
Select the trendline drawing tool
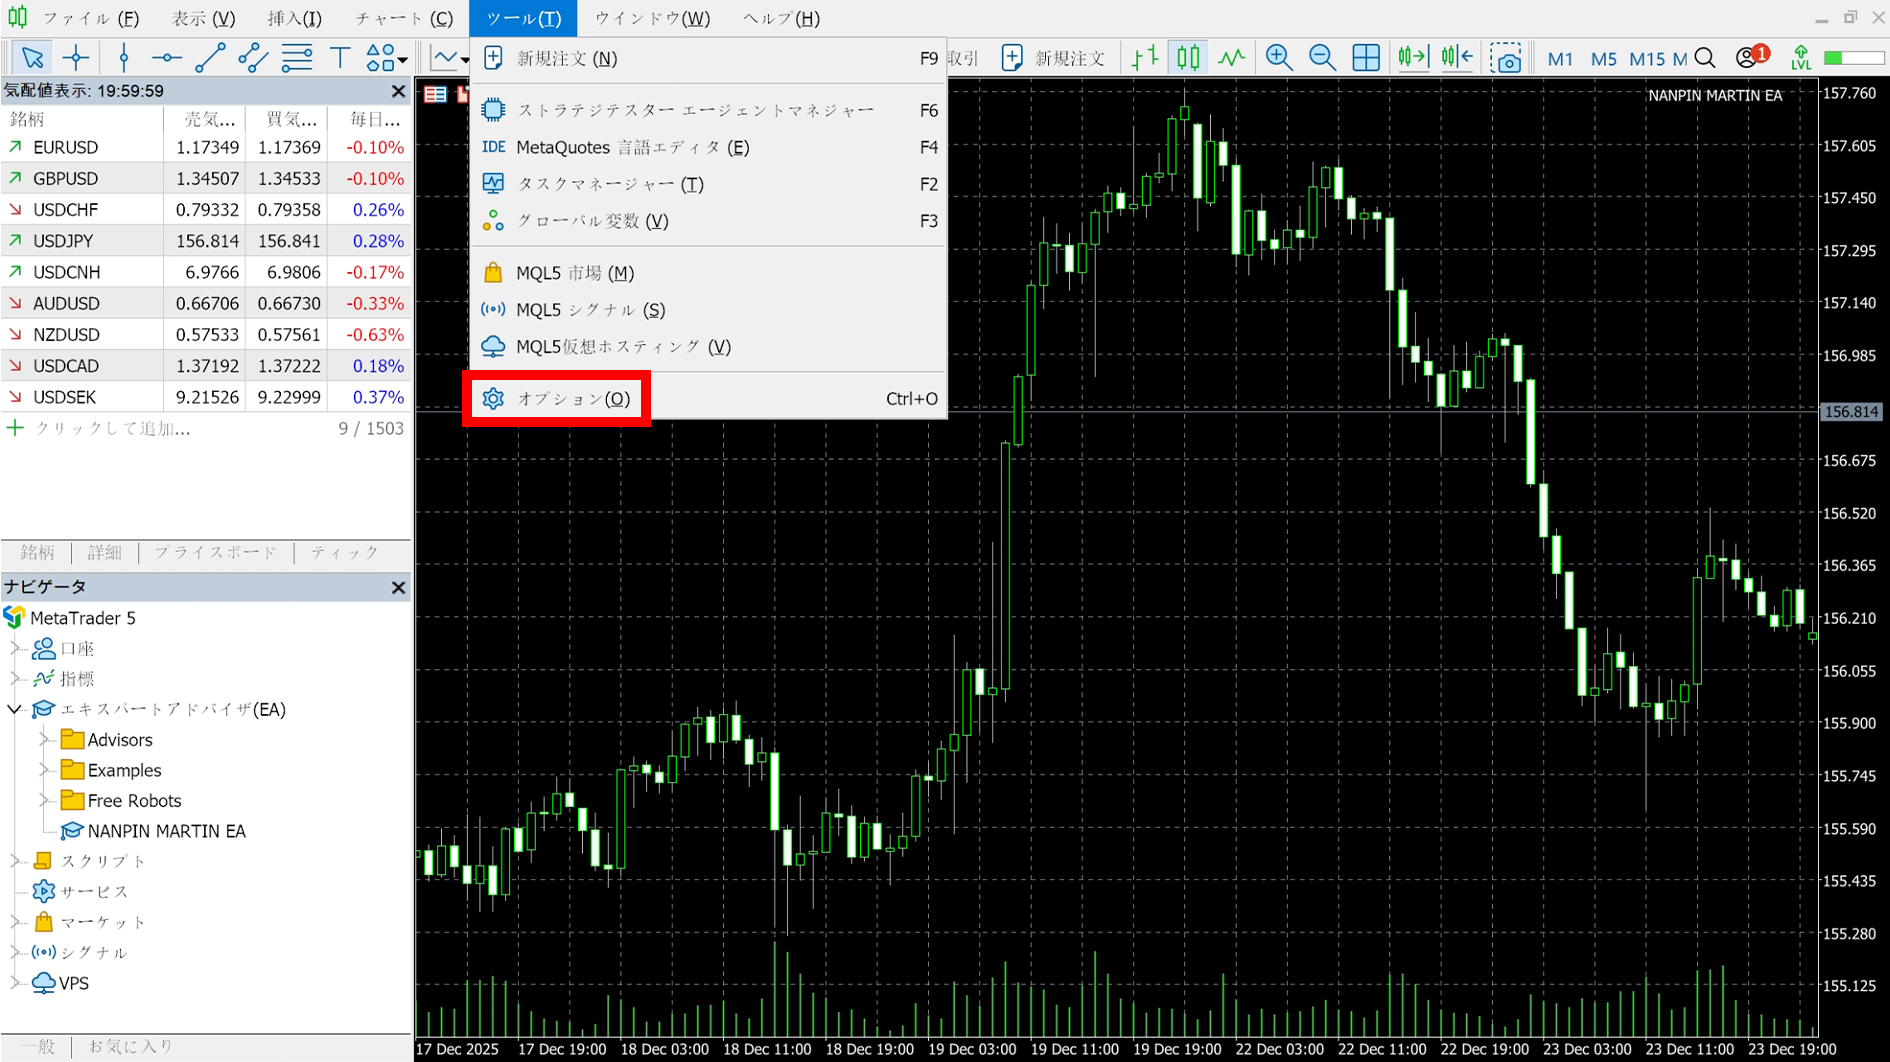pyautogui.click(x=209, y=58)
